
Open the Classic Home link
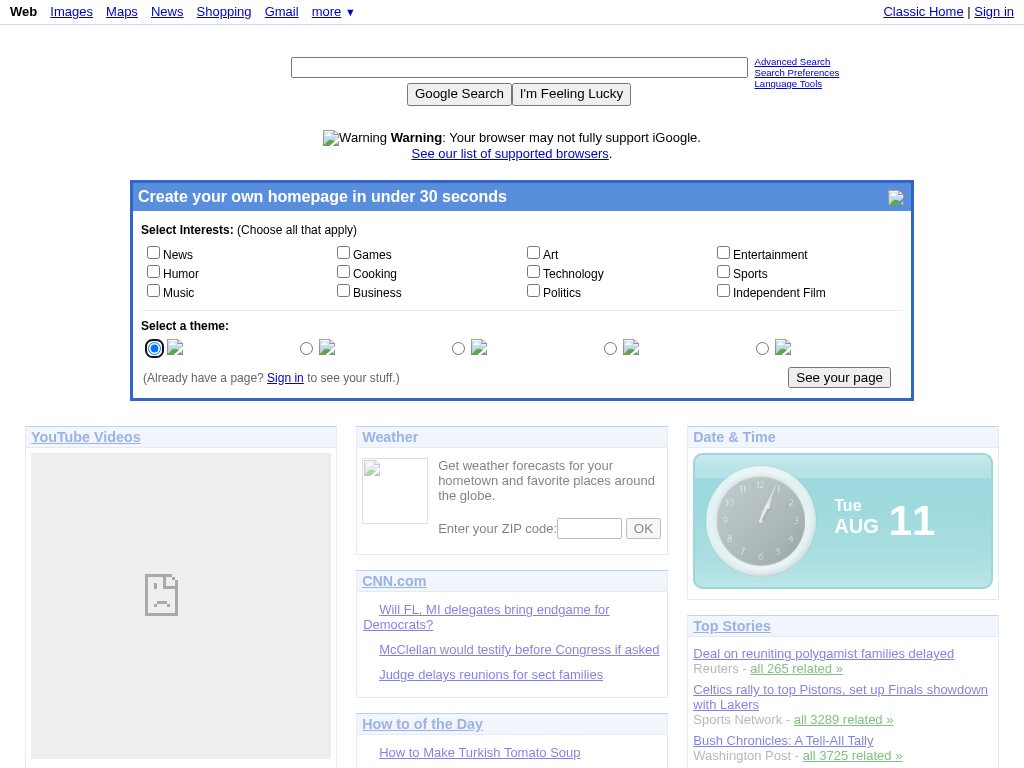923,12
